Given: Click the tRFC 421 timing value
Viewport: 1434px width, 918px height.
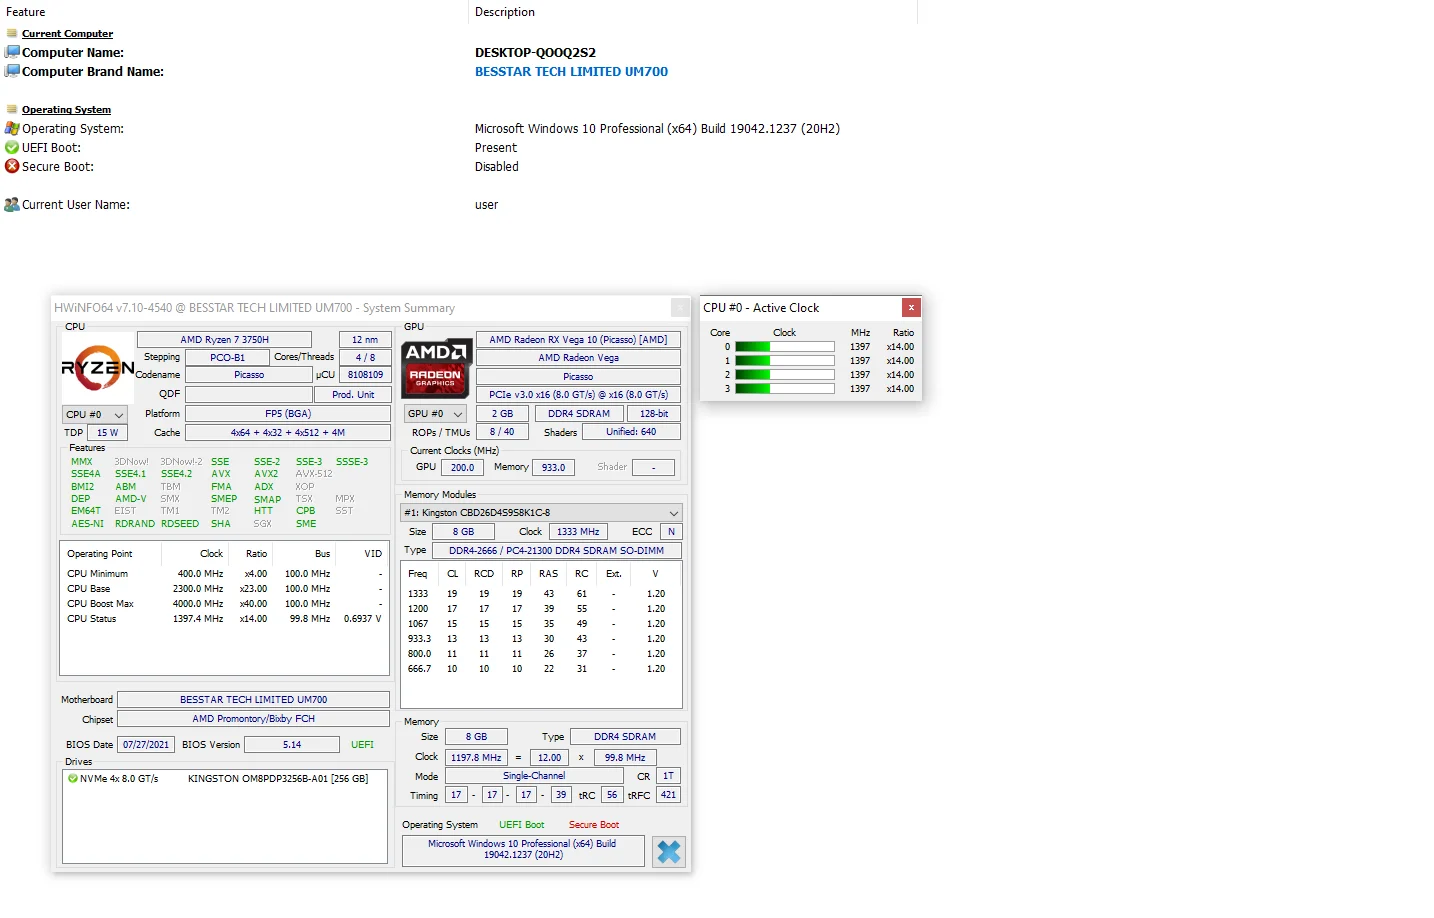Looking at the screenshot, I should tap(668, 795).
